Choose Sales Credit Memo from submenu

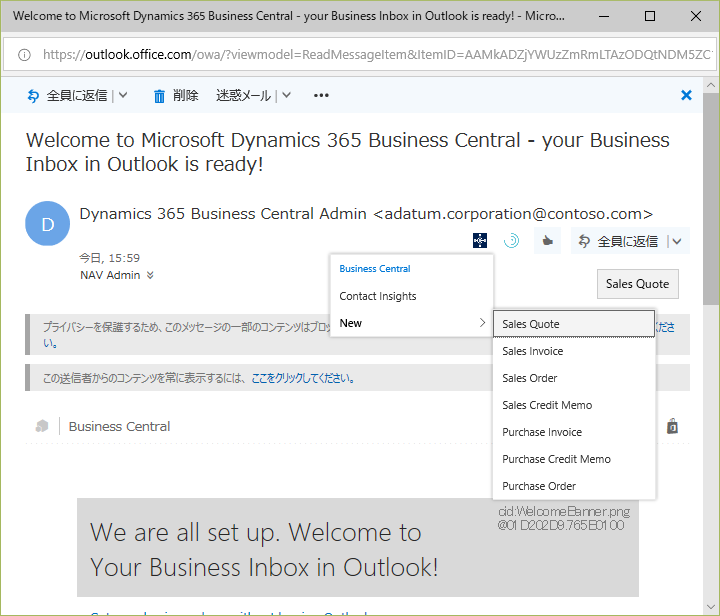click(x=546, y=405)
